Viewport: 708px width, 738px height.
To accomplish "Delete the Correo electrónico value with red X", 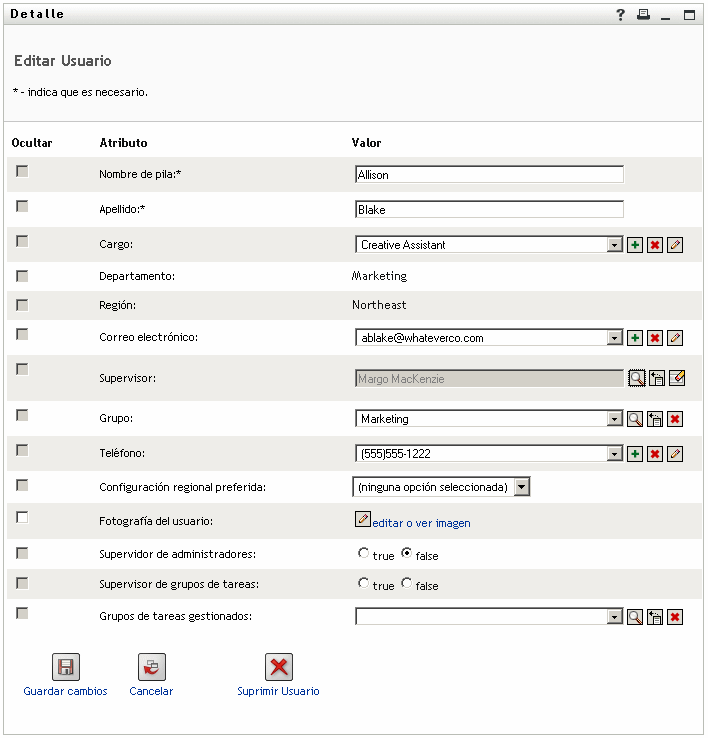I will click(x=655, y=338).
